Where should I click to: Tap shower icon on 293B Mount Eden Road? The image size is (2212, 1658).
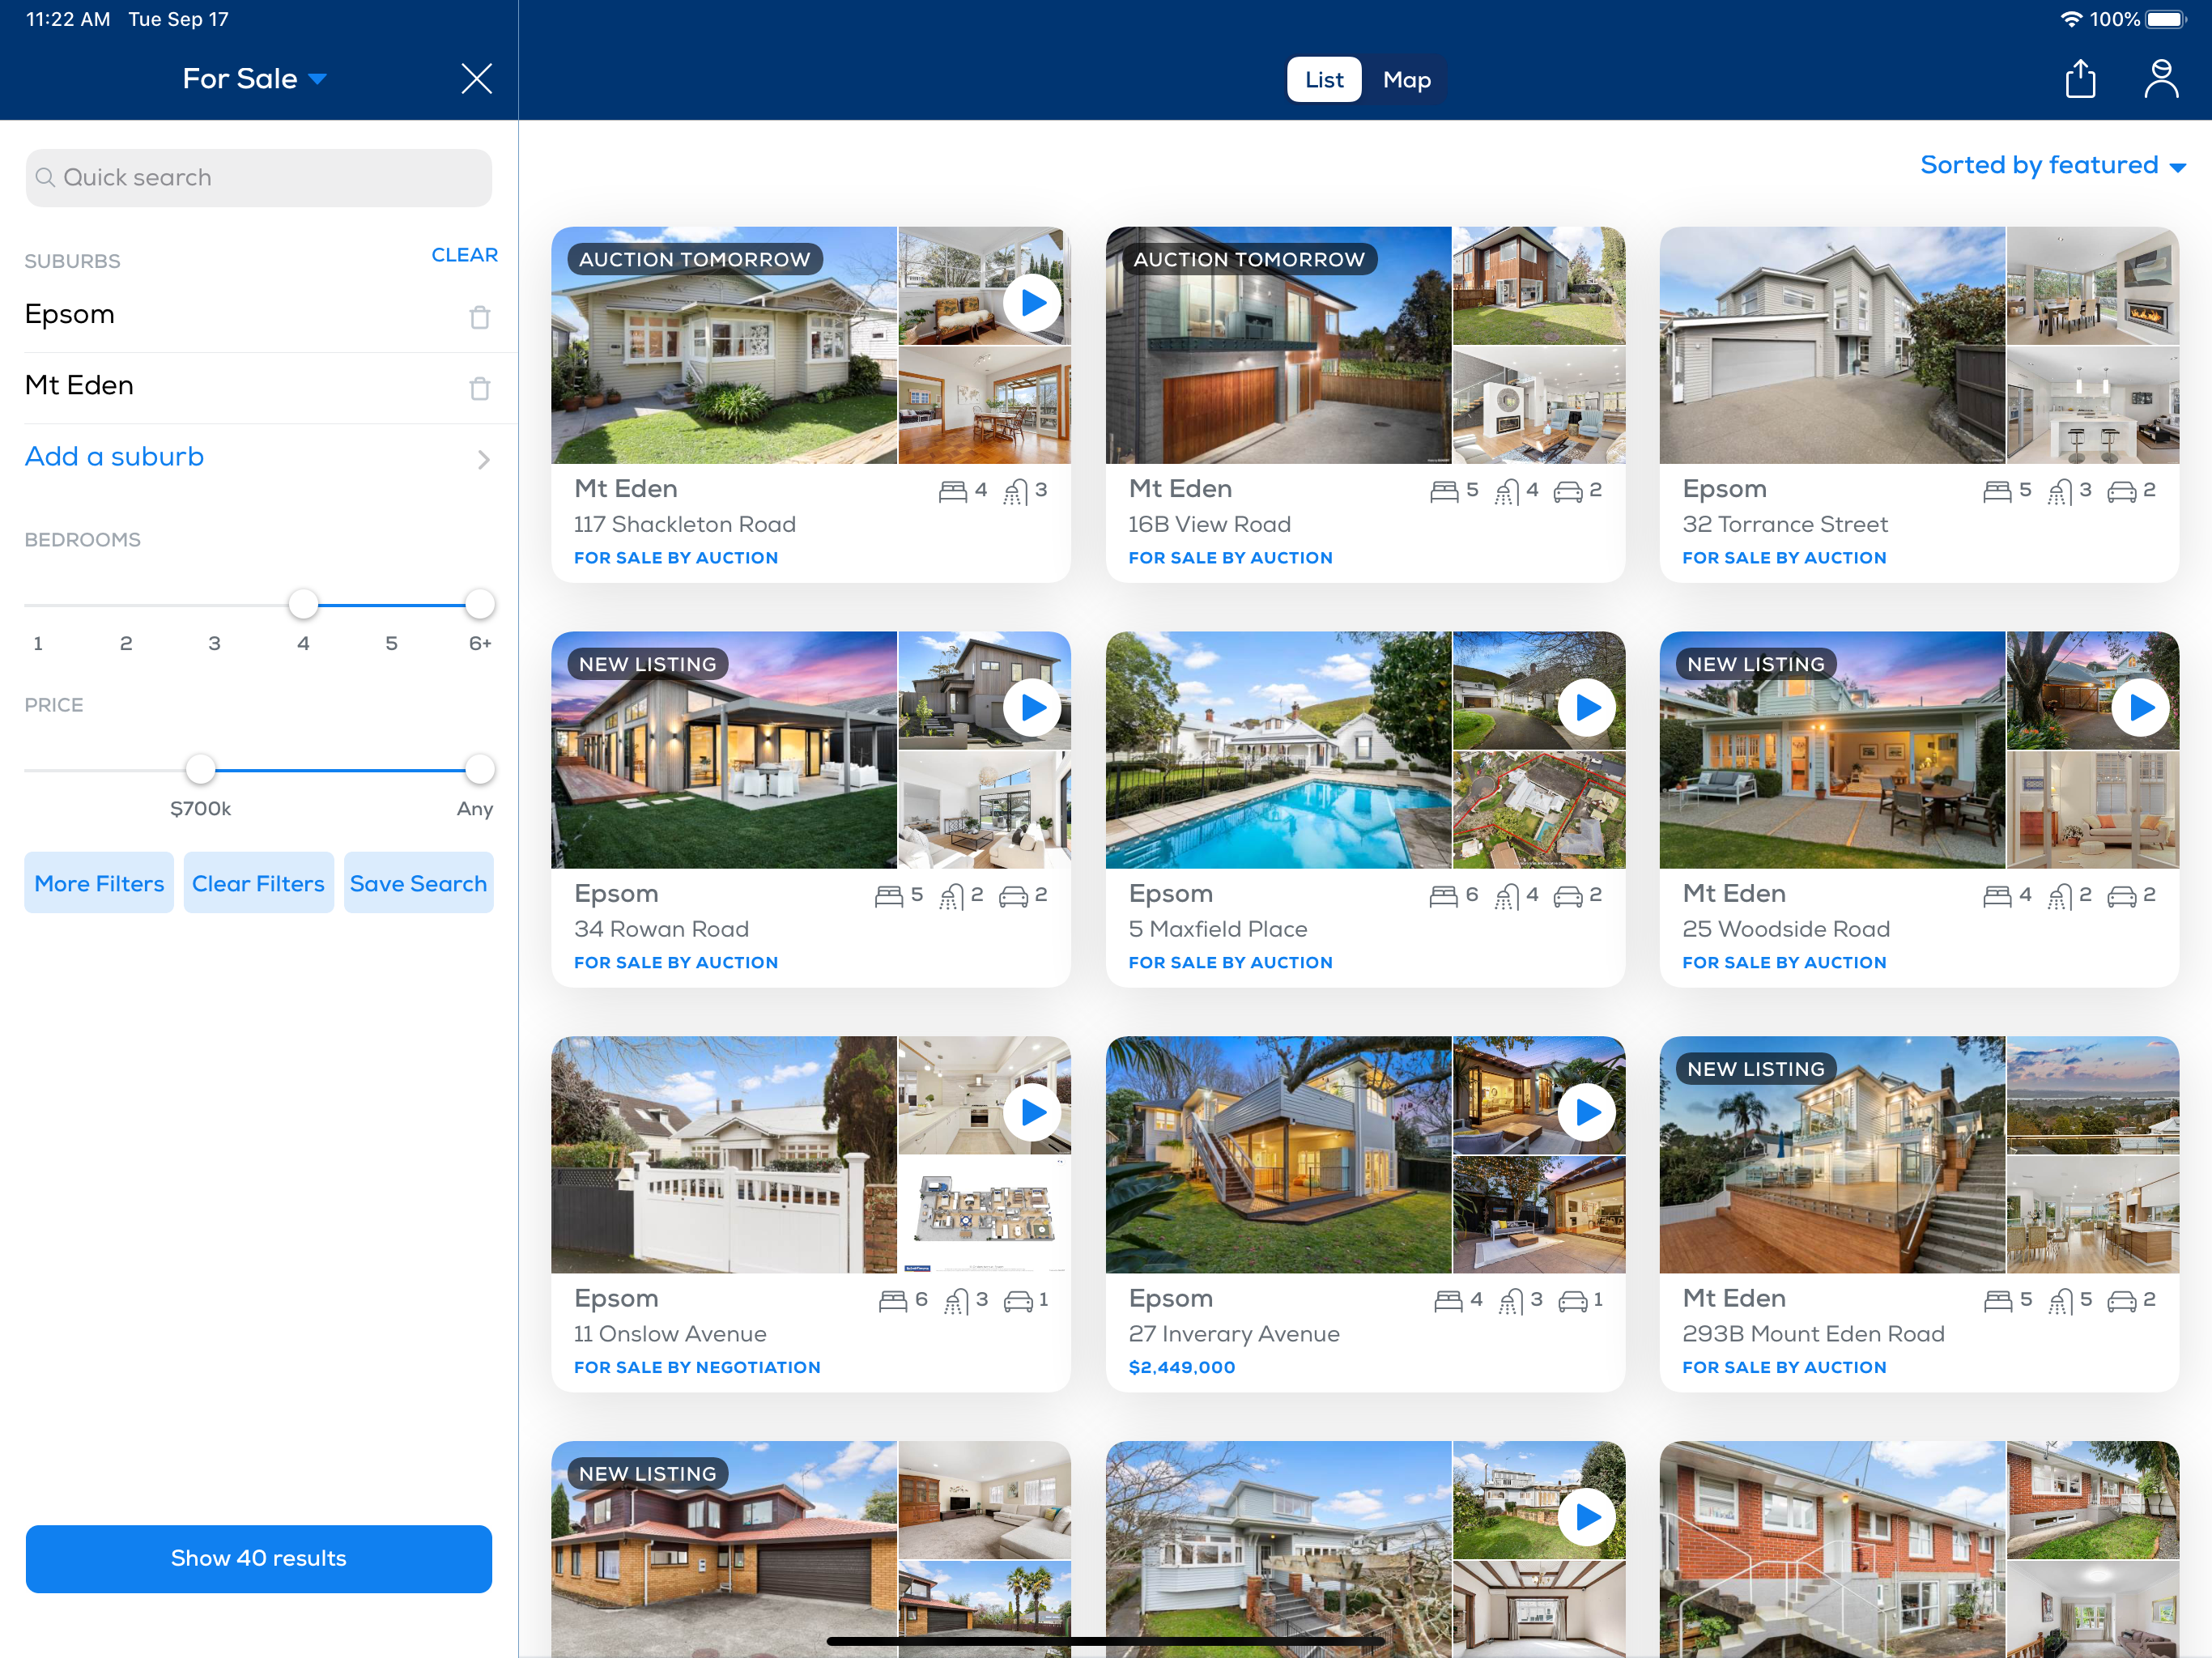pyautogui.click(x=2061, y=1300)
